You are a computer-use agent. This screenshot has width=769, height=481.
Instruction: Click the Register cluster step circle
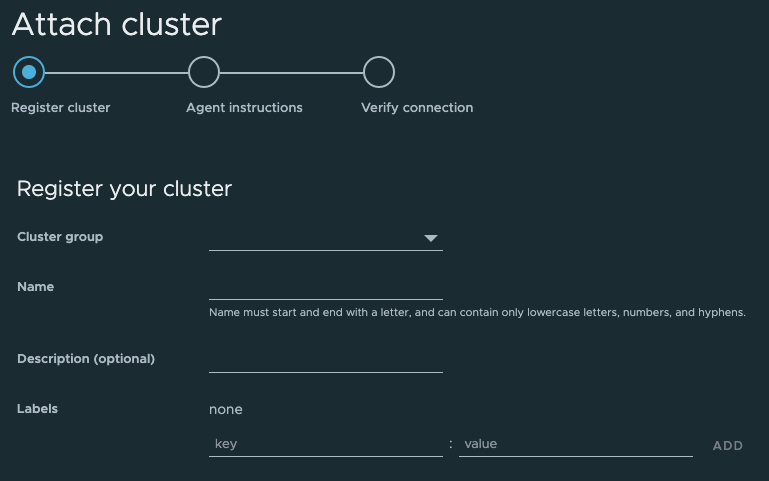(29, 72)
